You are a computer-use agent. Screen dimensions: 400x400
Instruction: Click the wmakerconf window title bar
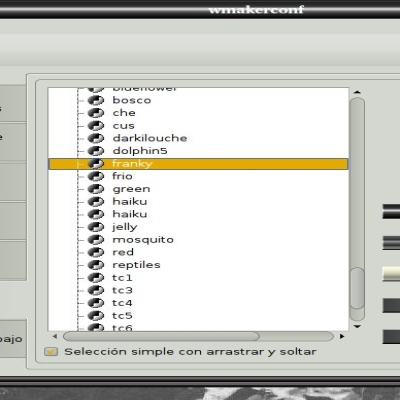[200, 9]
